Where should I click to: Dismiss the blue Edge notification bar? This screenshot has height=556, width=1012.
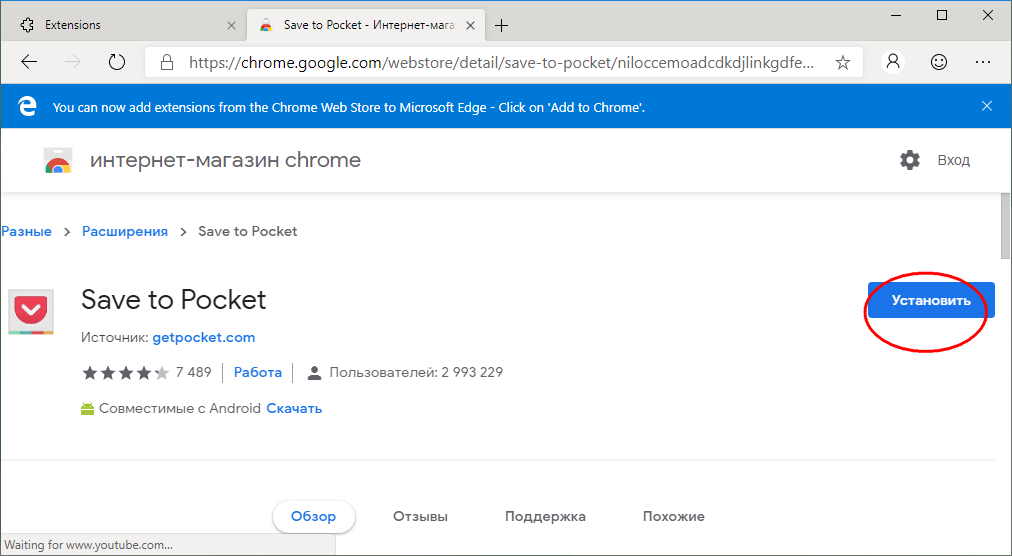pyautogui.click(x=987, y=106)
